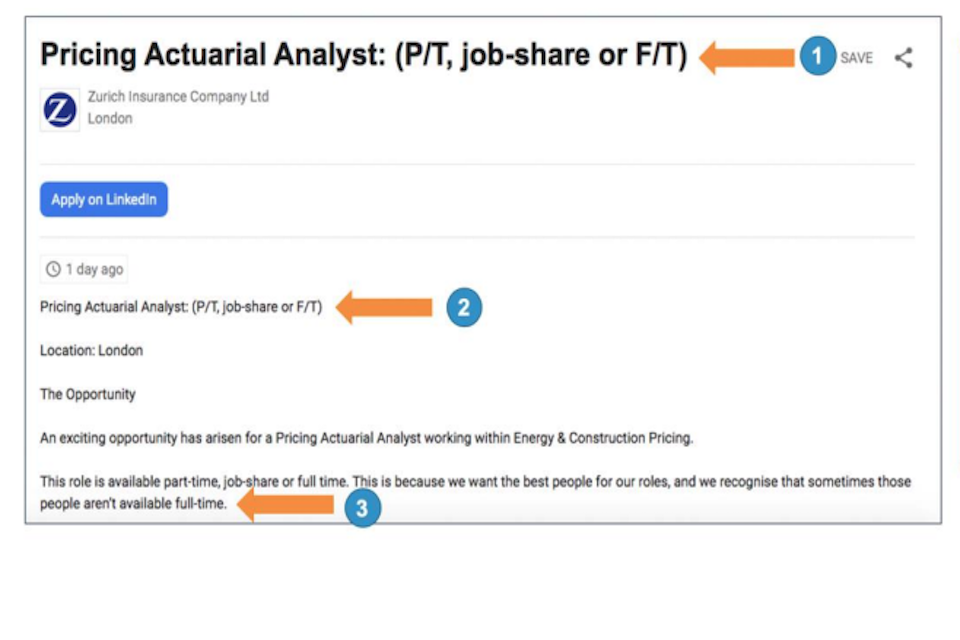The image size is (960, 640).
Task: Click the exciting opportunity paragraph
Action: tap(366, 438)
